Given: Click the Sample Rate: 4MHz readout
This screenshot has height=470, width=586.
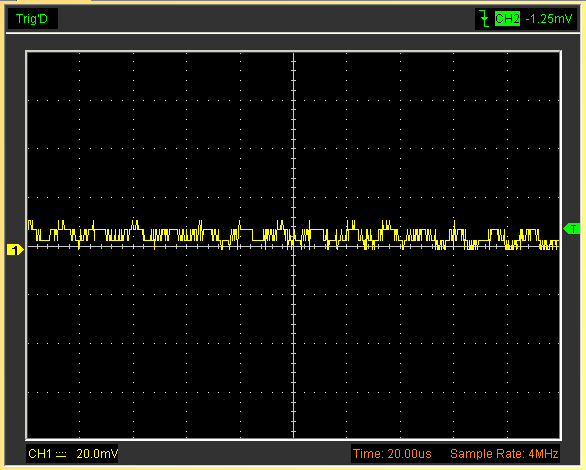Looking at the screenshot, I should pos(504,454).
